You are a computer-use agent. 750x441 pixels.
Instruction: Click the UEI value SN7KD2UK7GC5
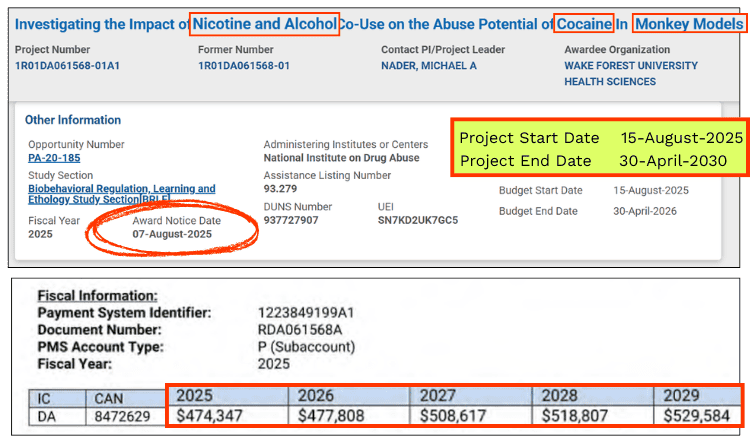point(420,220)
